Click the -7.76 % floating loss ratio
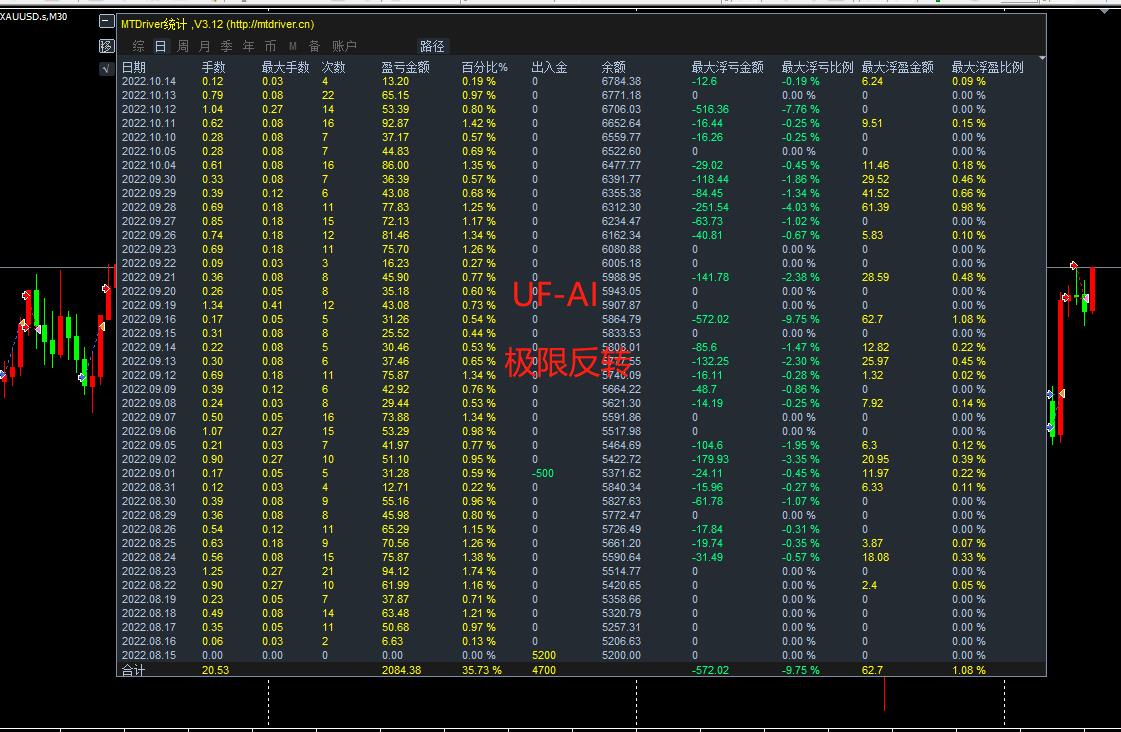 (801, 109)
